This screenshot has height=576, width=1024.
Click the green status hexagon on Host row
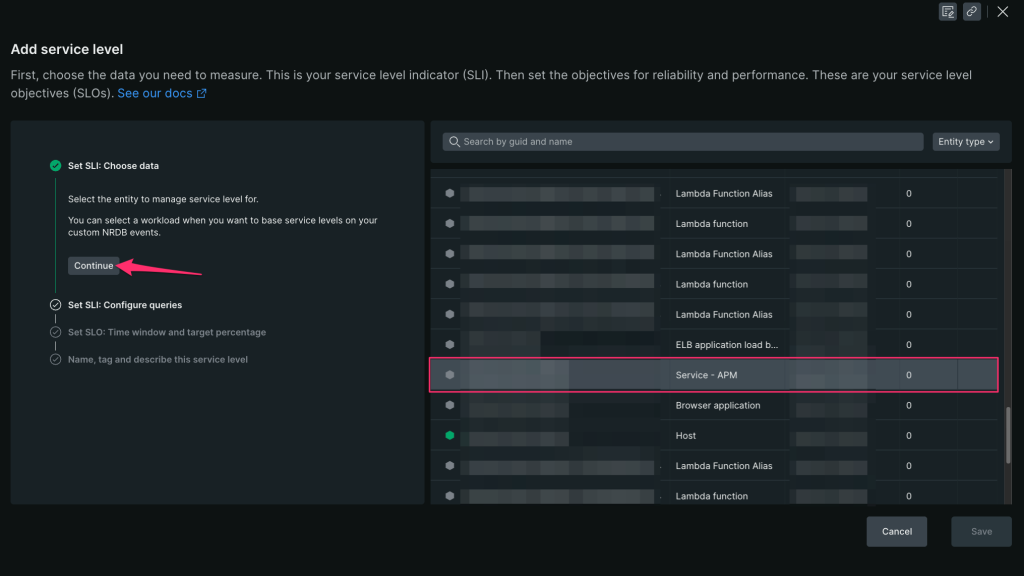coord(450,436)
